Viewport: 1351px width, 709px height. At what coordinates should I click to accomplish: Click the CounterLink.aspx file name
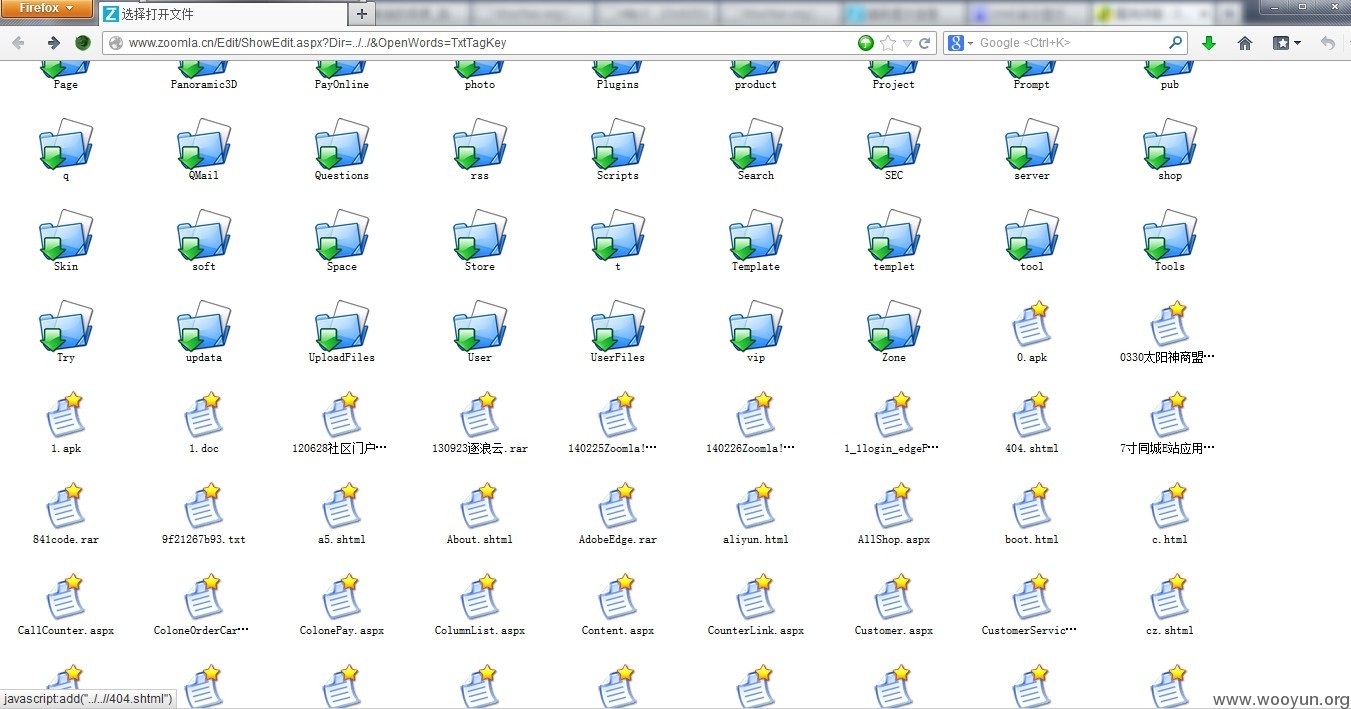pyautogui.click(x=756, y=631)
